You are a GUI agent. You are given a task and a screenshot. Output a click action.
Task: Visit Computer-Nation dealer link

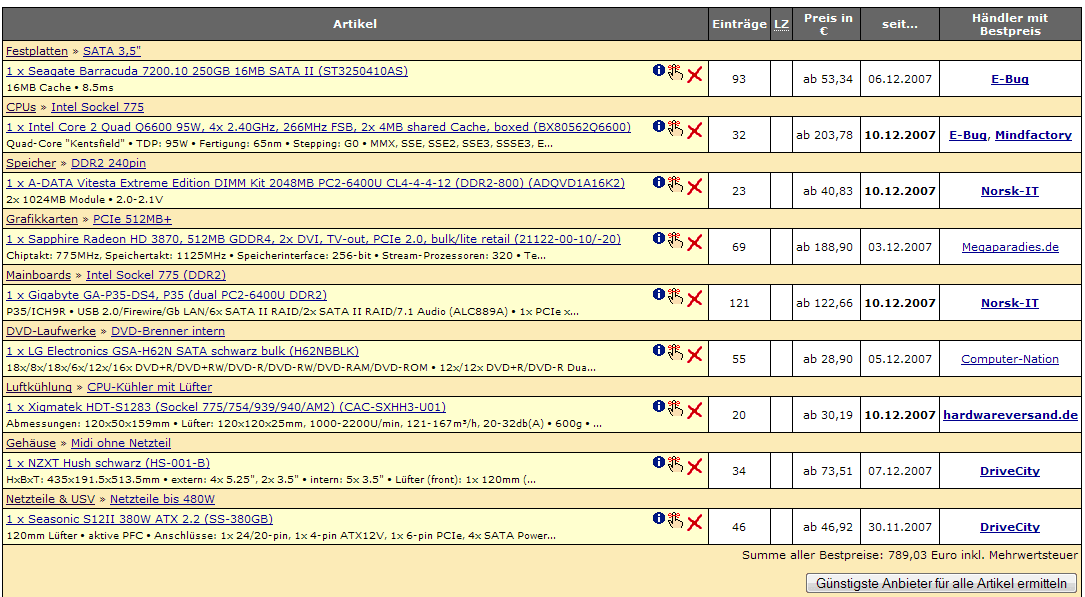(1010, 359)
